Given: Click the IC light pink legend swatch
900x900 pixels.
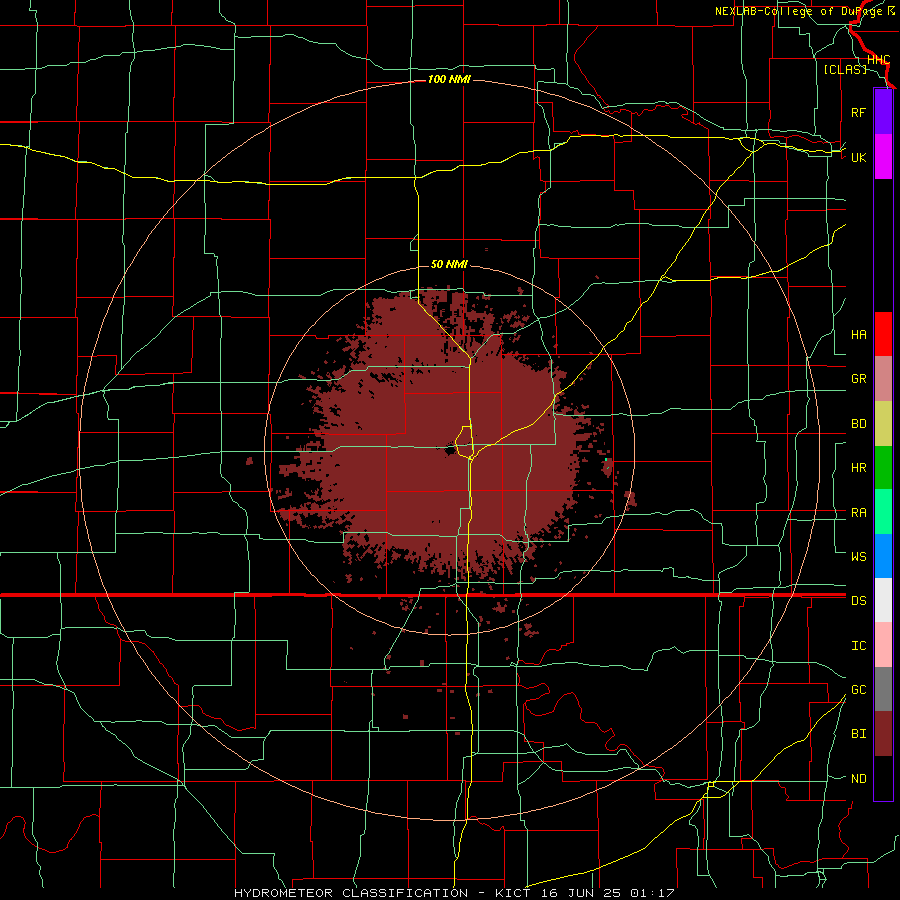Looking at the screenshot, I should [883, 645].
